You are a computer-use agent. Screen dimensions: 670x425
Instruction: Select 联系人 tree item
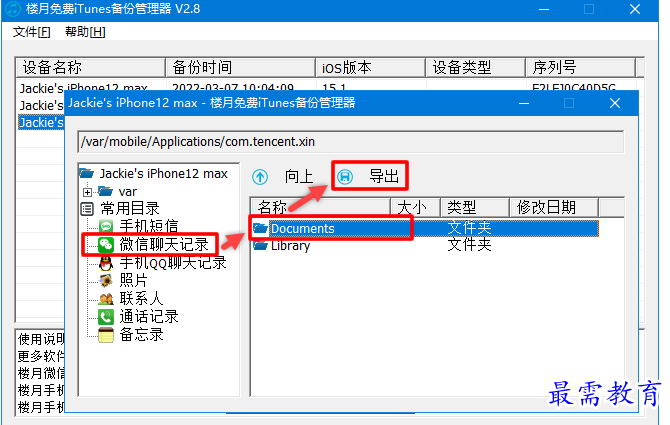click(x=141, y=299)
